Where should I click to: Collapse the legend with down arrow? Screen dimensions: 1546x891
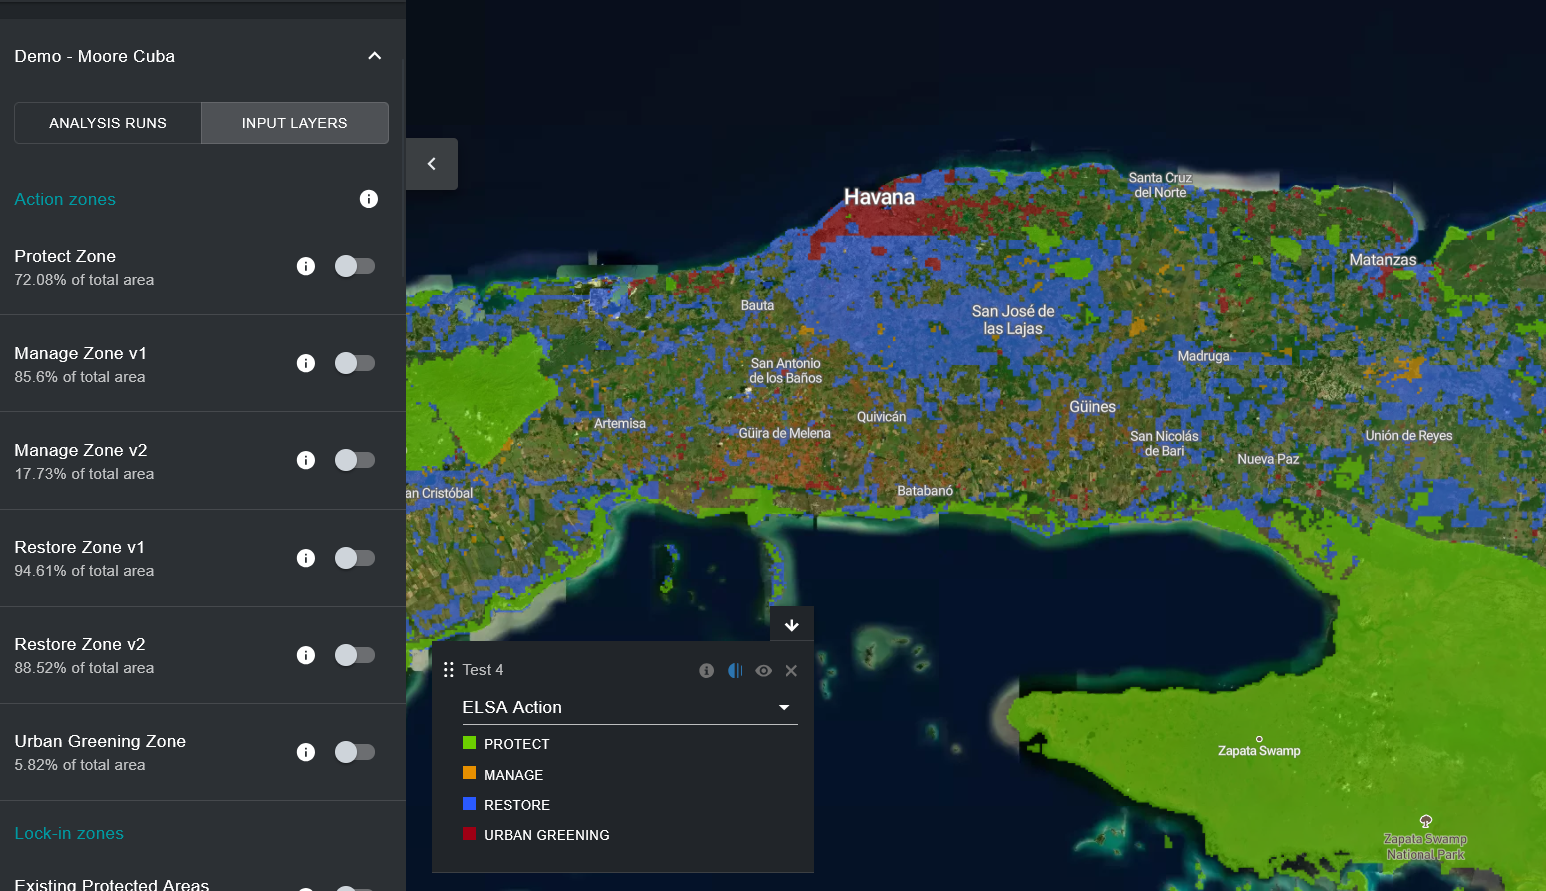tap(791, 625)
